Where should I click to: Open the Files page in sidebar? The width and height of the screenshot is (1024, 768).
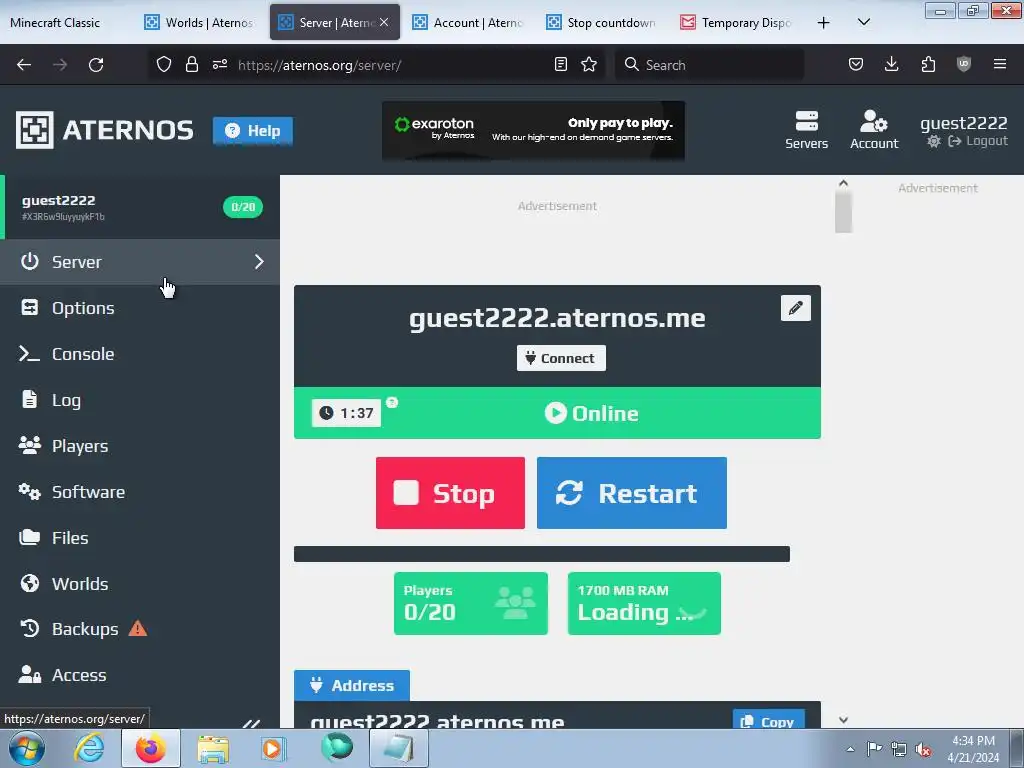pyautogui.click(x=140, y=537)
